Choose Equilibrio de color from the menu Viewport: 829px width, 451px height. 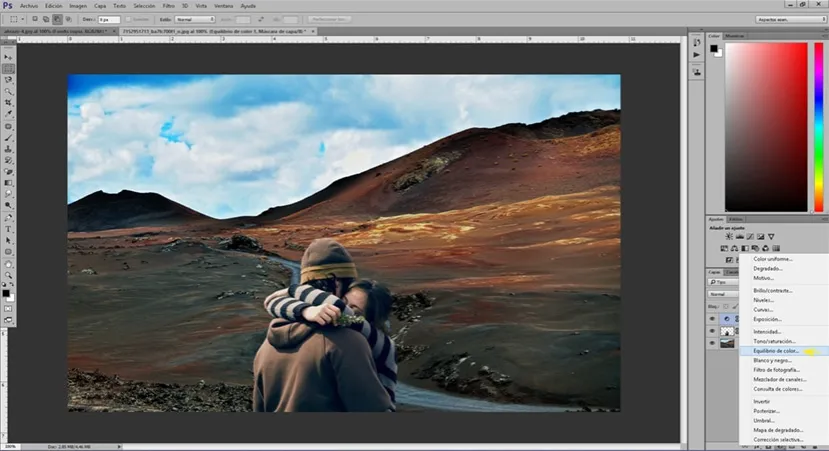coord(776,351)
